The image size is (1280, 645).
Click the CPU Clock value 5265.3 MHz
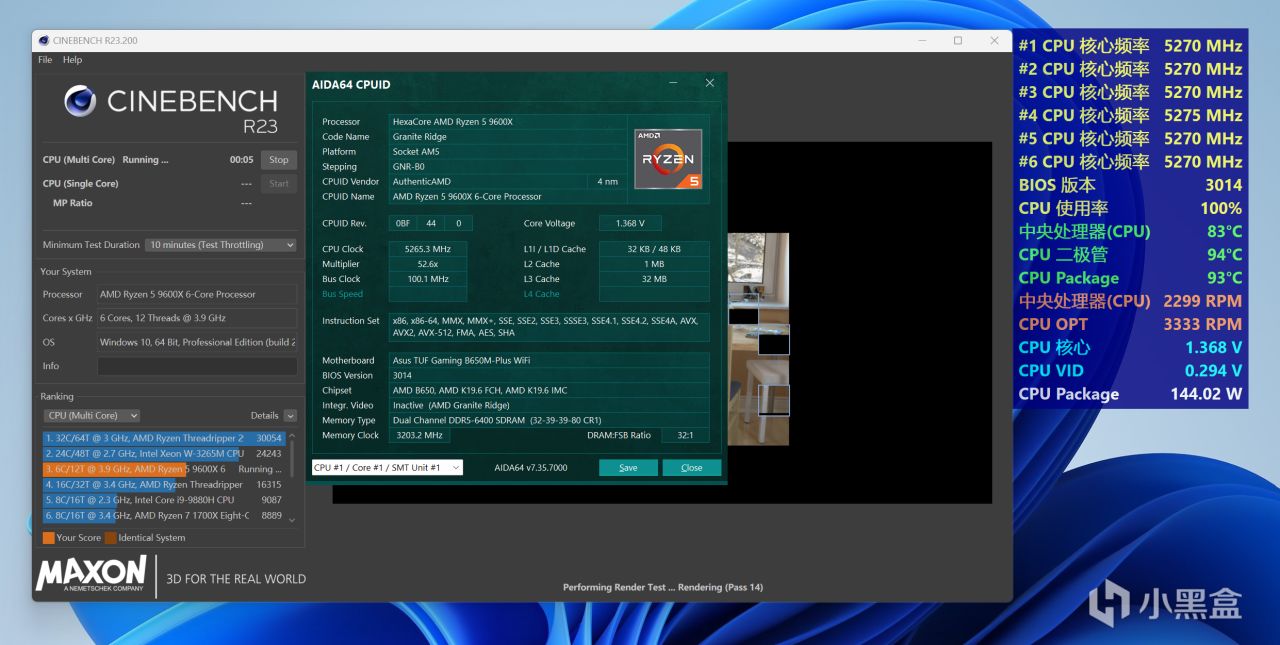point(428,249)
